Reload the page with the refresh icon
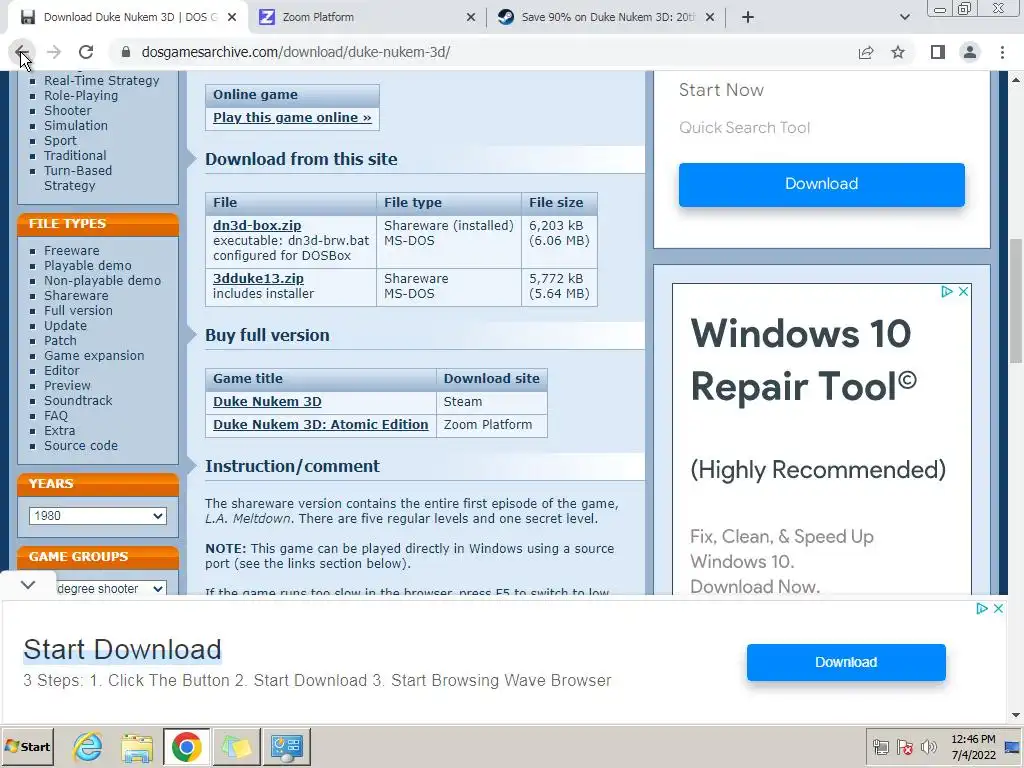 [x=86, y=52]
